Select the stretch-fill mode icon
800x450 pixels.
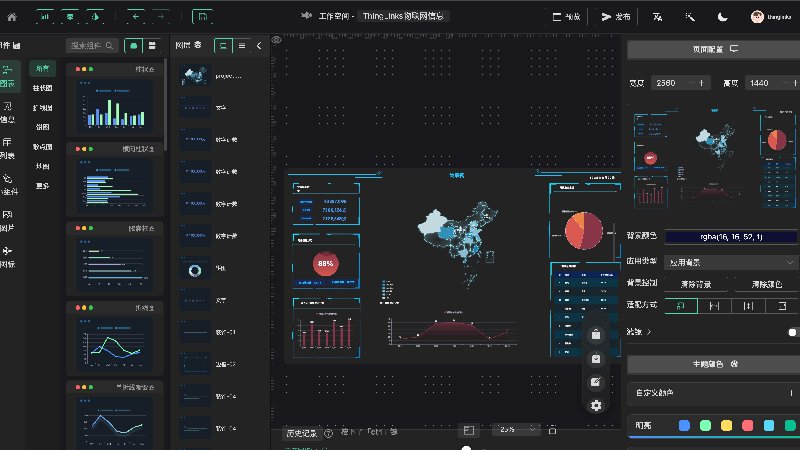[x=782, y=306]
